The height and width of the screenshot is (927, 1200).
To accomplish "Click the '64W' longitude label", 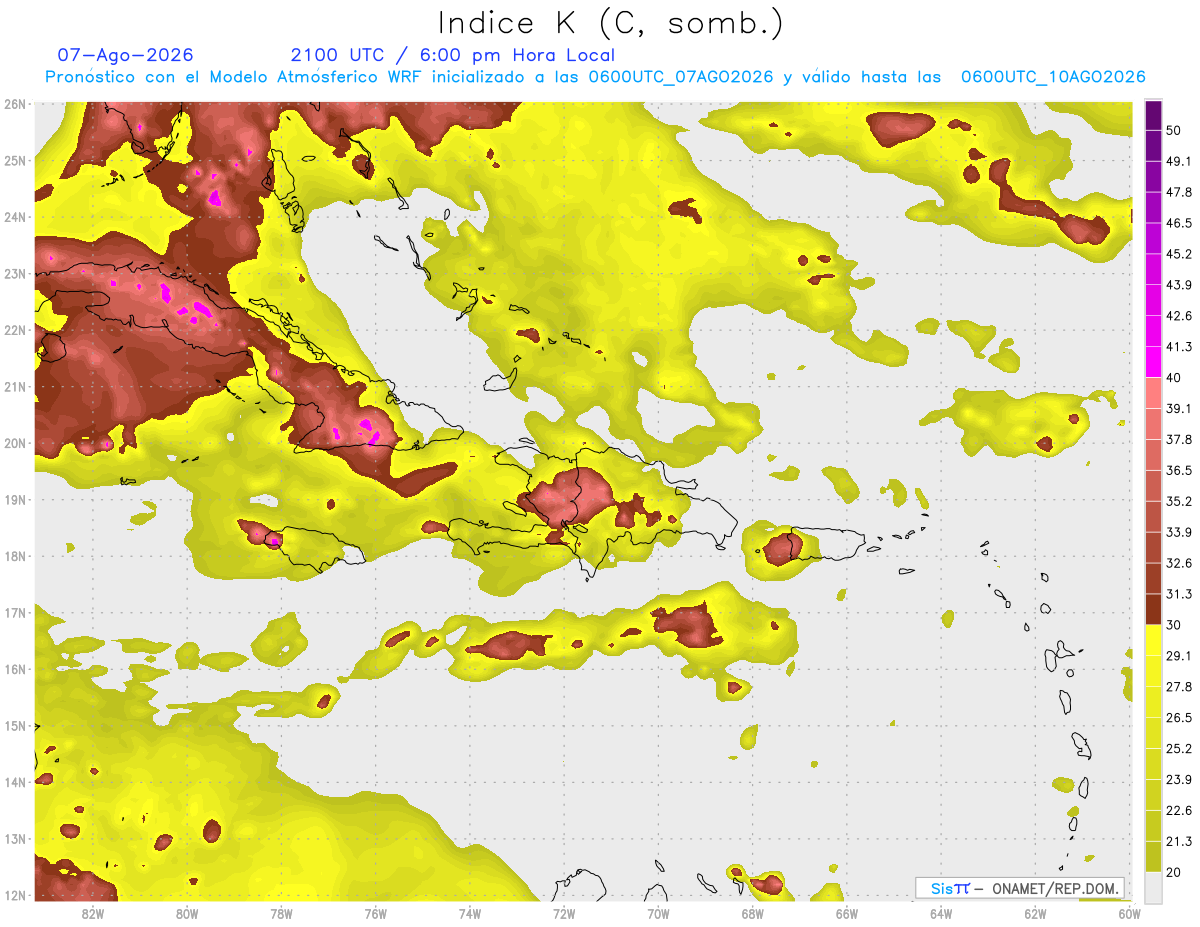I will [941, 913].
